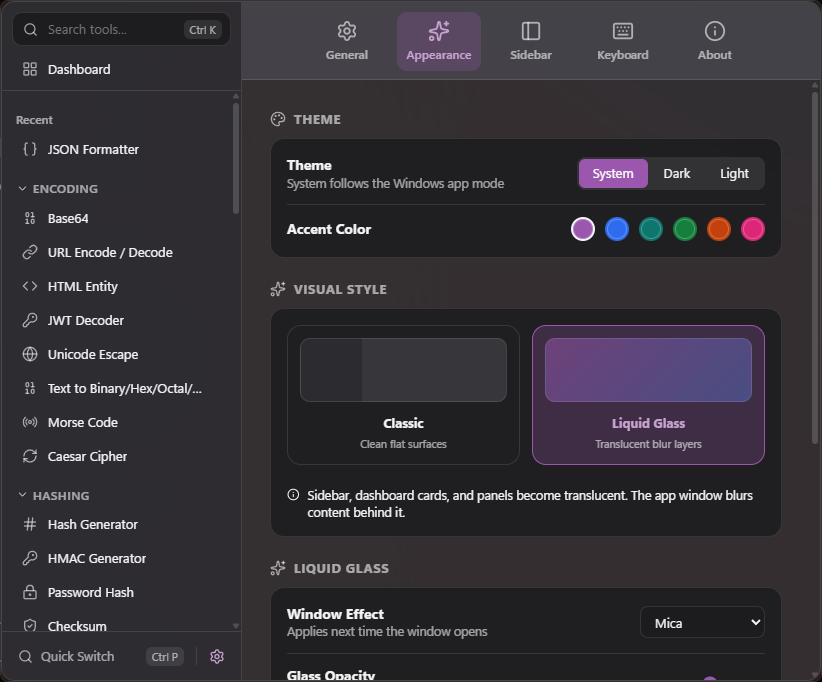
Task: Click the Quick Switch magnifier icon
Action: (x=25, y=656)
